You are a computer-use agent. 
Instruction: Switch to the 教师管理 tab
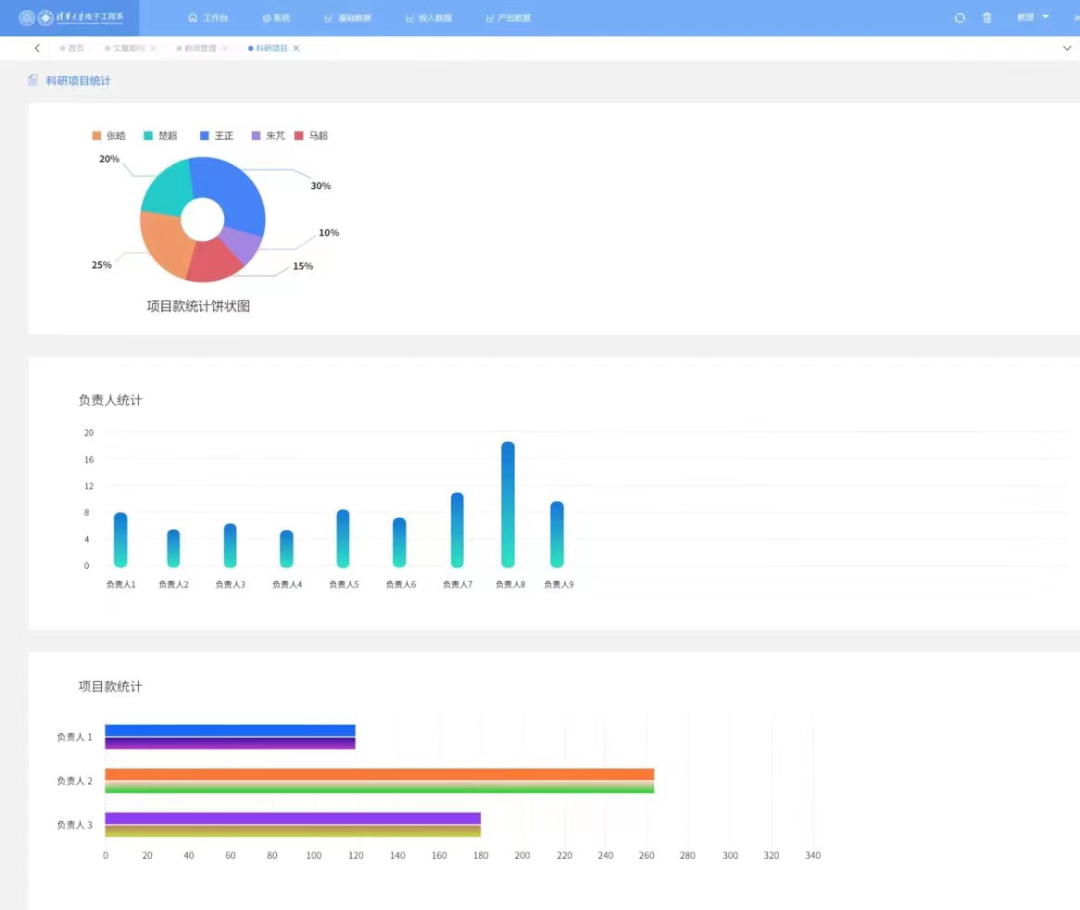pos(197,48)
